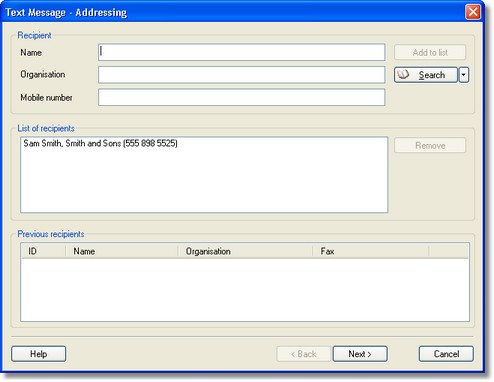This screenshot has height=382, width=494.
Task: Proceed with the Next button
Action: pos(360,354)
